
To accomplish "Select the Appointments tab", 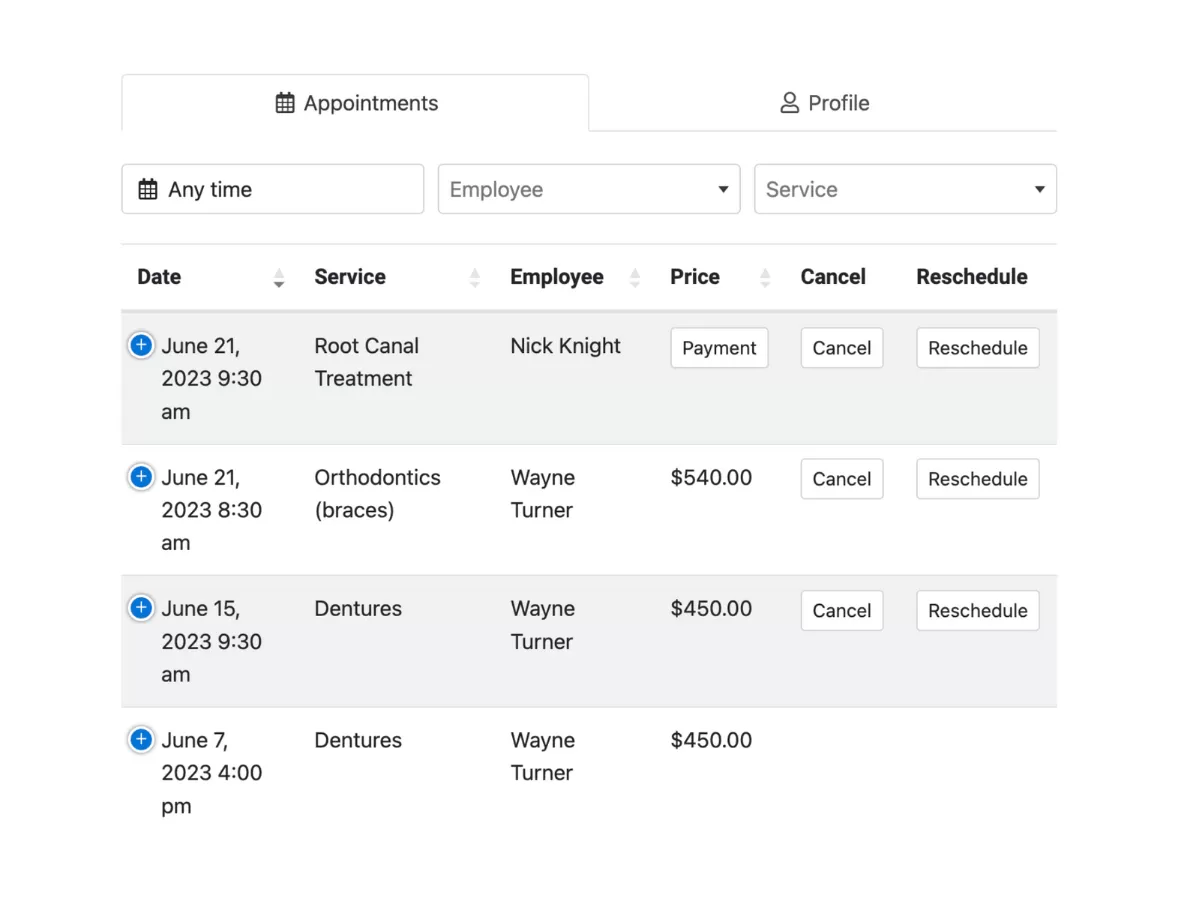I will [356, 103].
